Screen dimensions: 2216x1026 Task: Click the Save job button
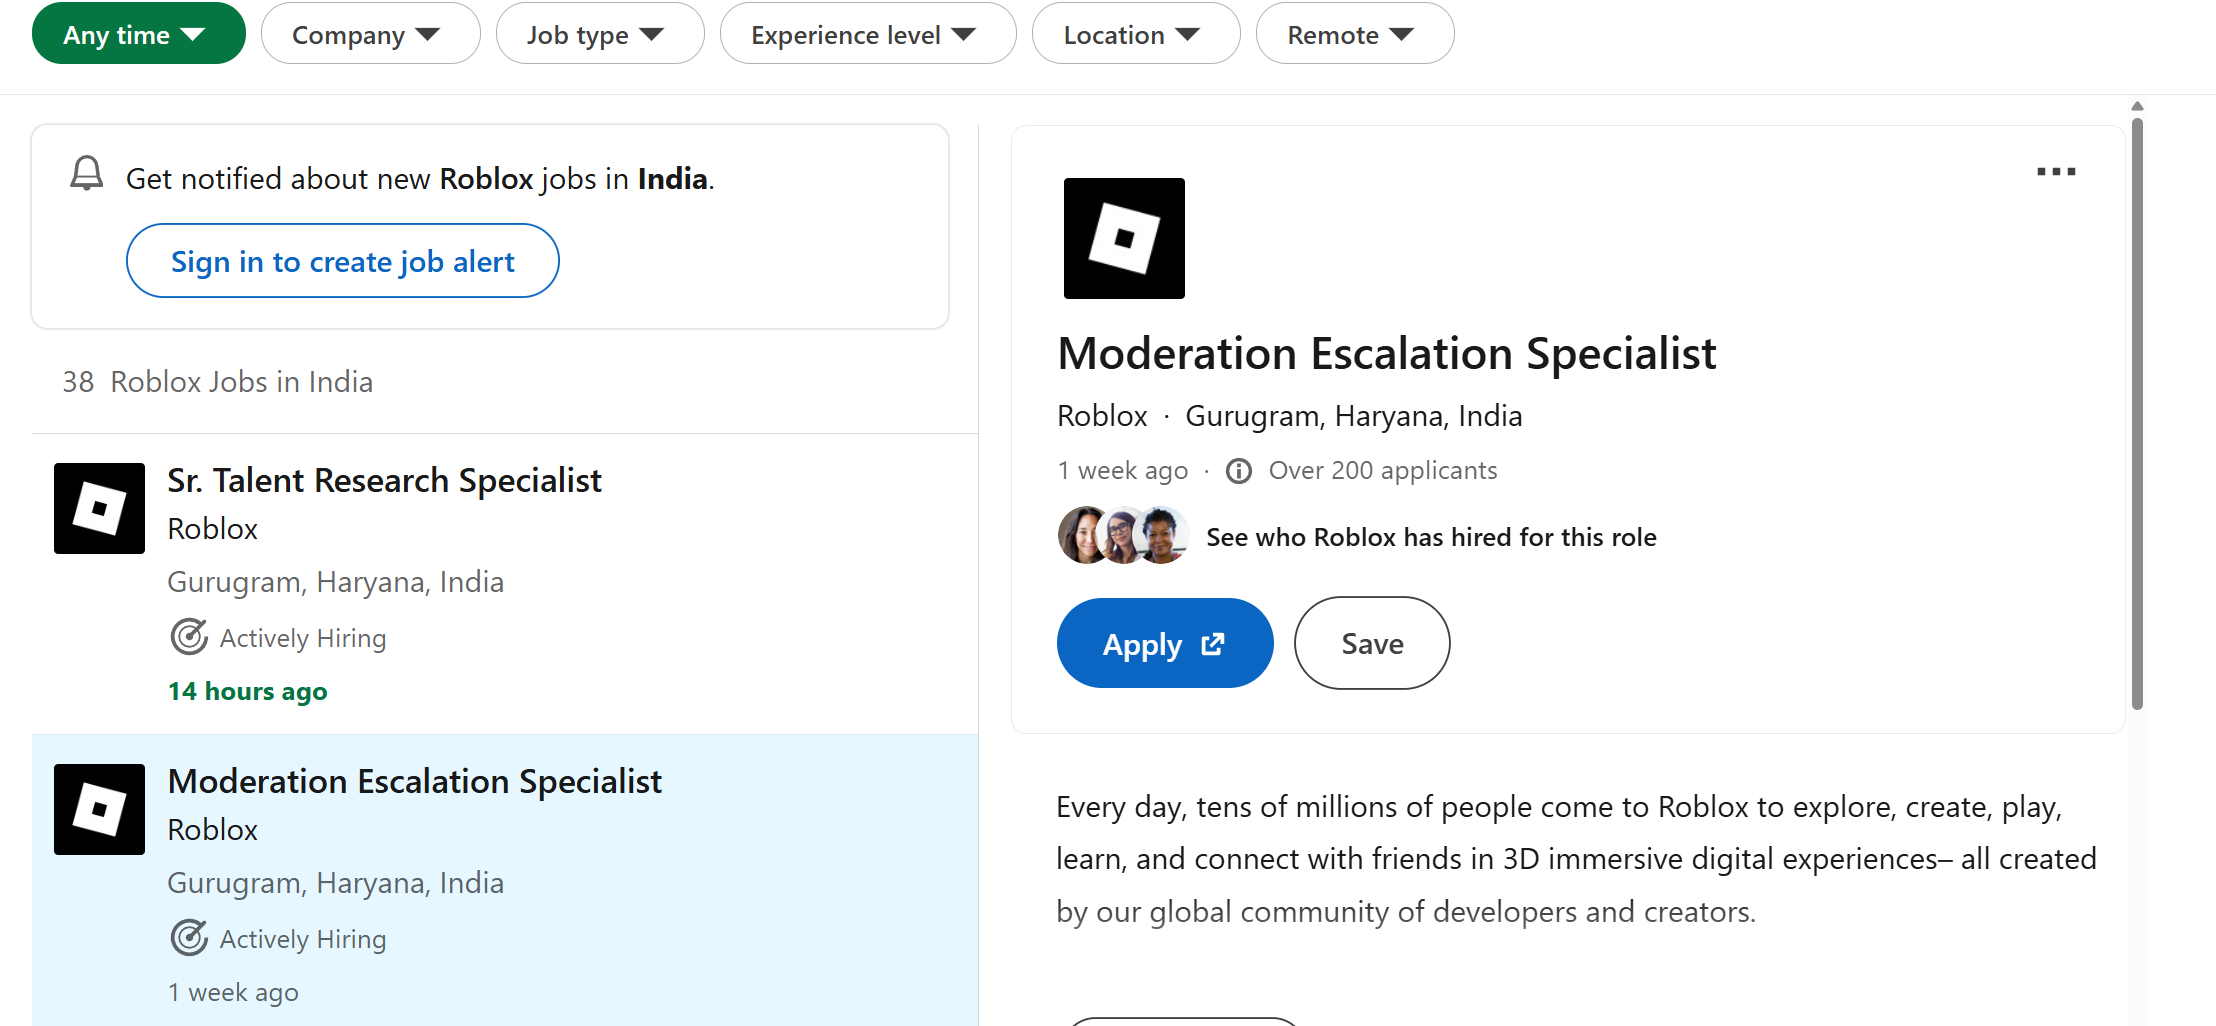point(1372,643)
